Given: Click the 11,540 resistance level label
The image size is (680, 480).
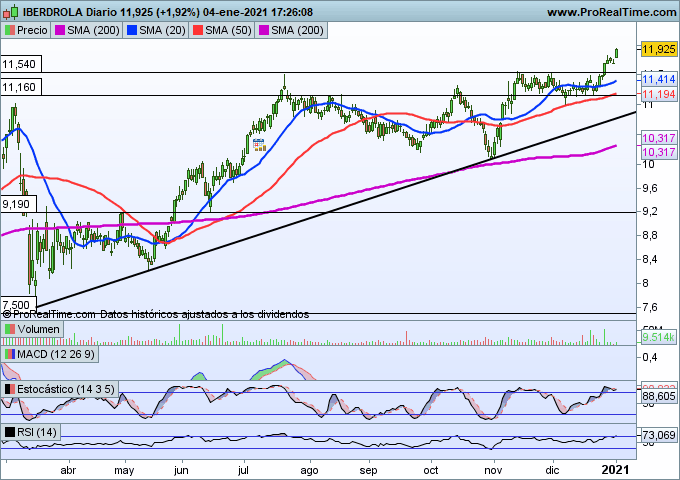Looking at the screenshot, I should [x=19, y=65].
